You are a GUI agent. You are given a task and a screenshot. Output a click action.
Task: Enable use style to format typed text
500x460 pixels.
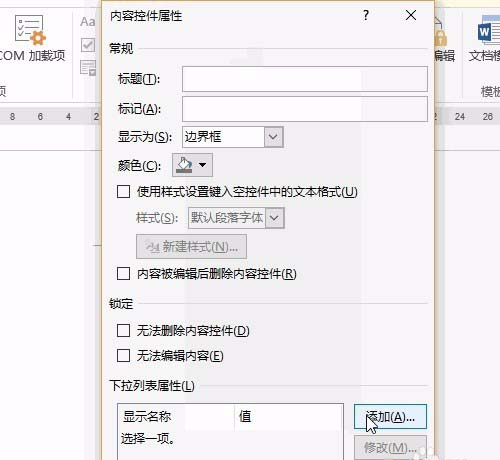tap(123, 192)
